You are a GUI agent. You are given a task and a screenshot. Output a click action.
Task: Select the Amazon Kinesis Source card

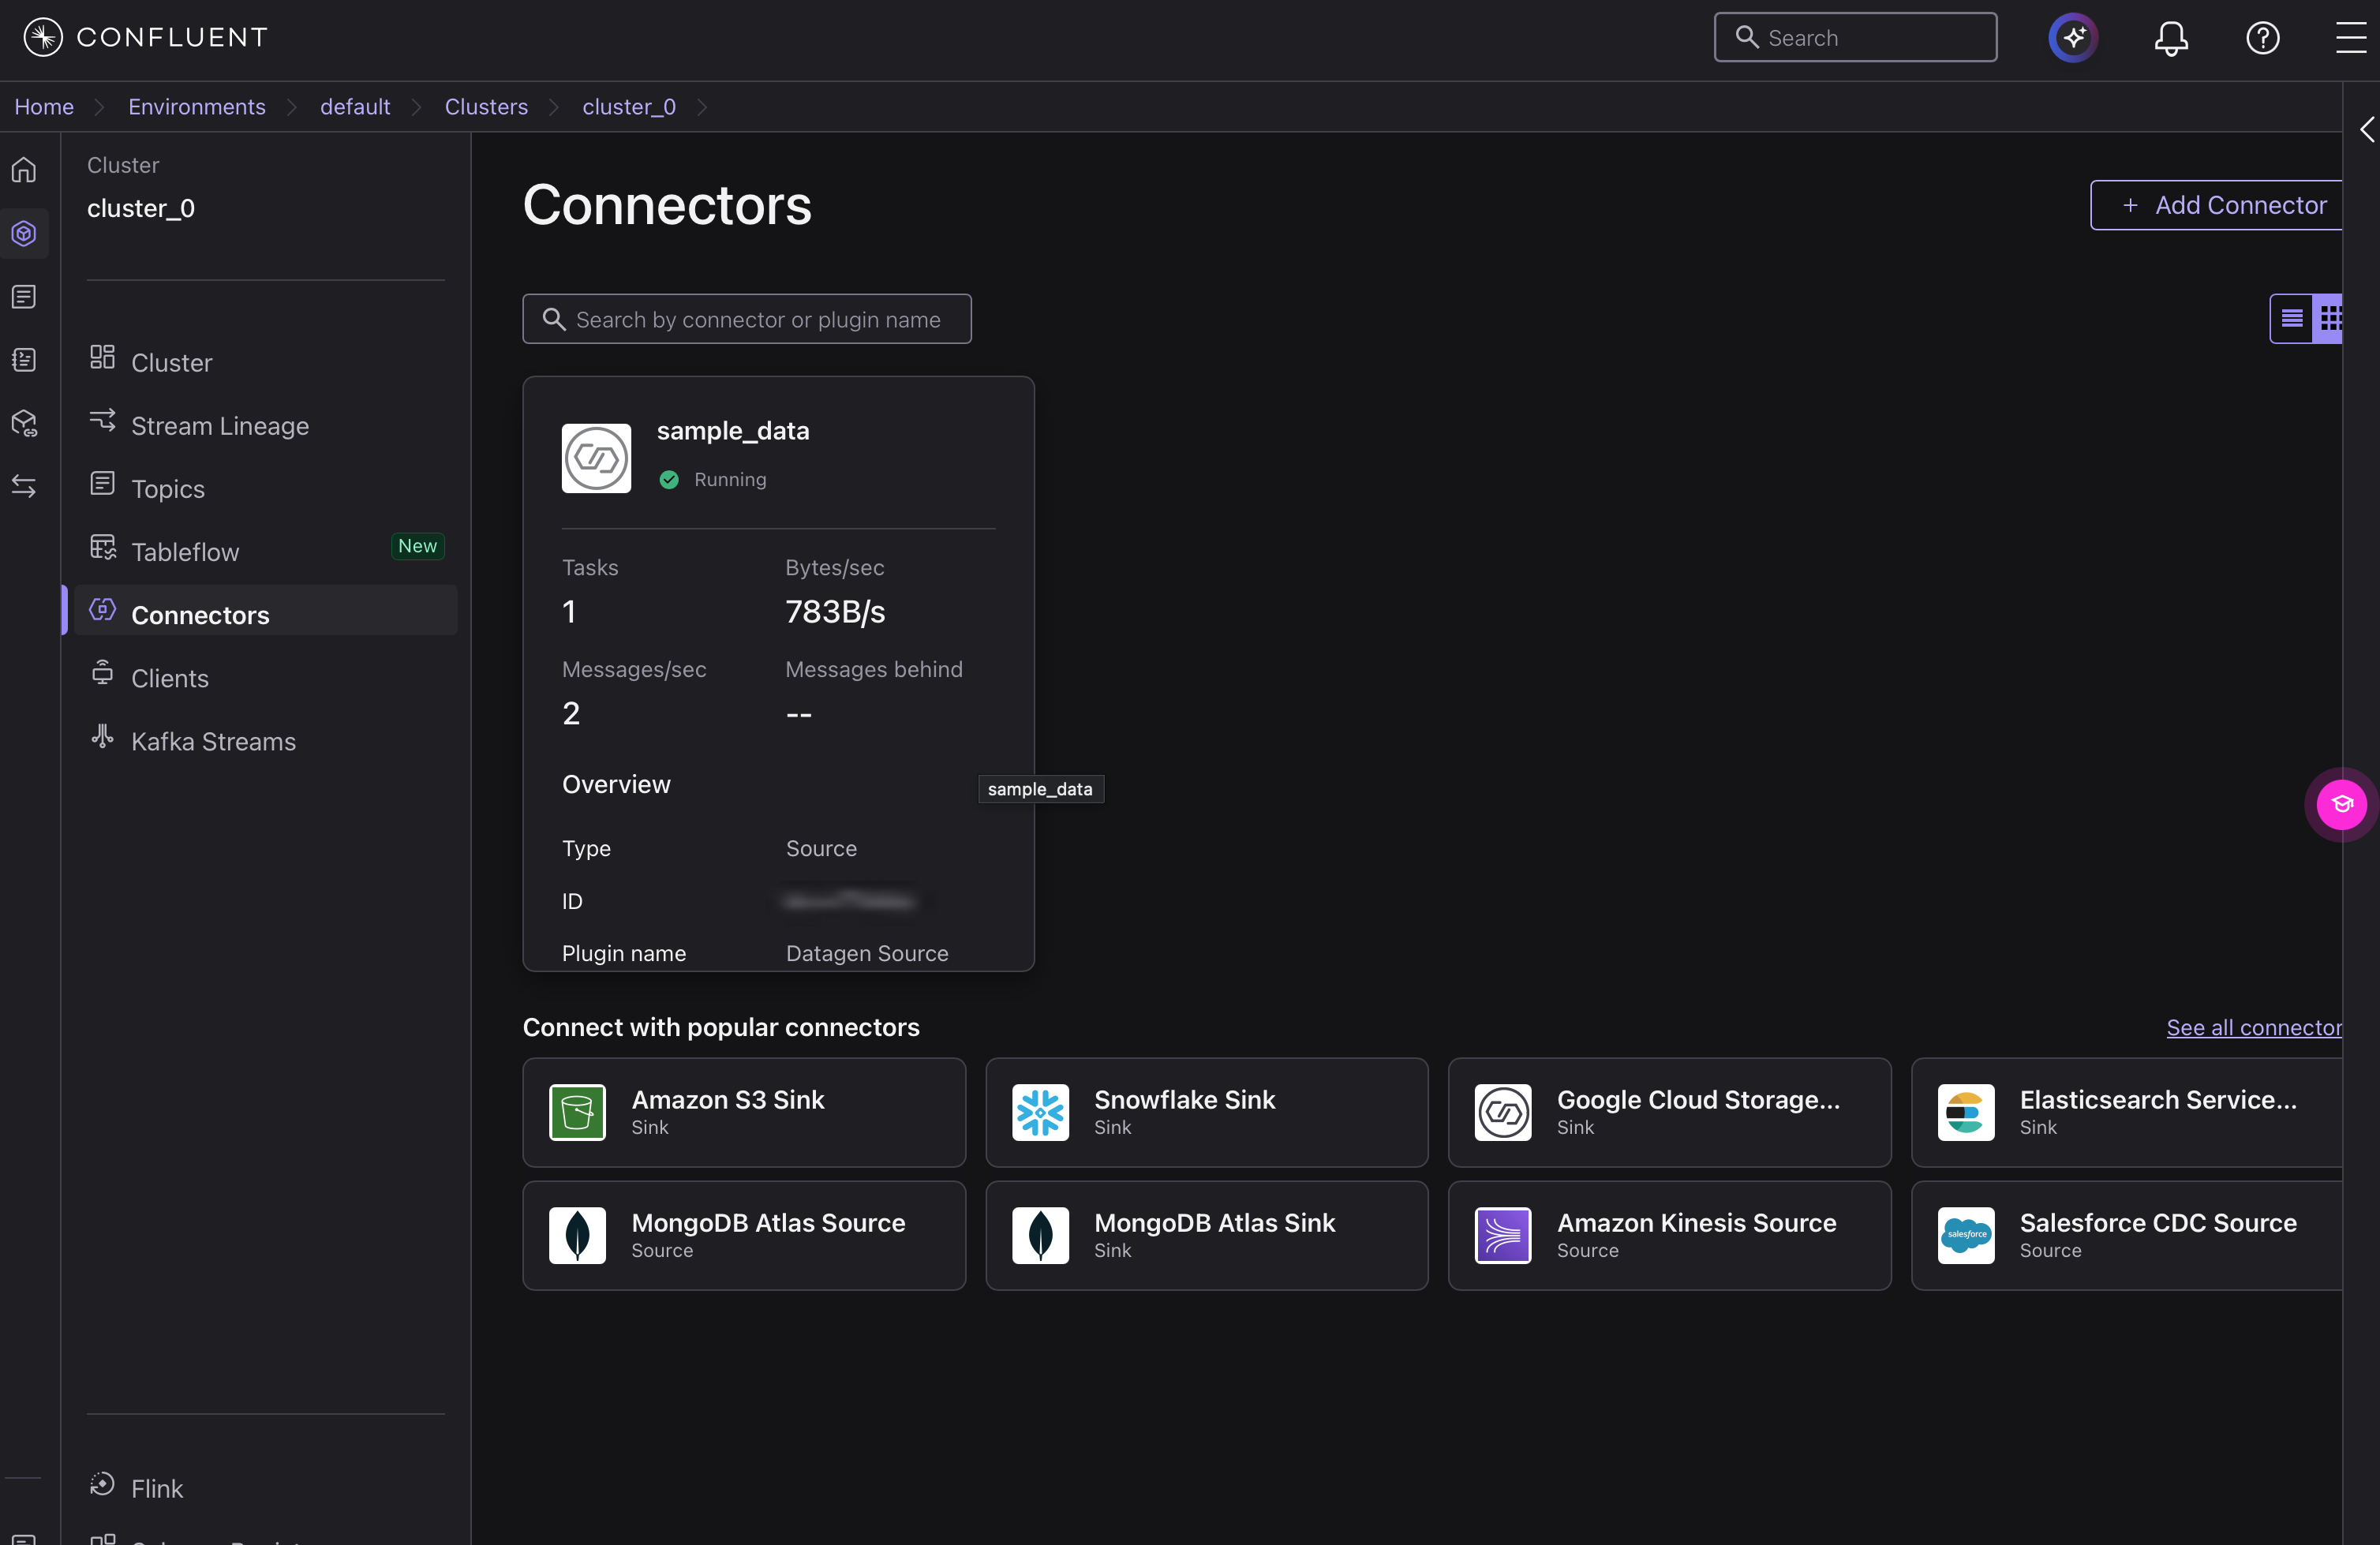(1669, 1235)
